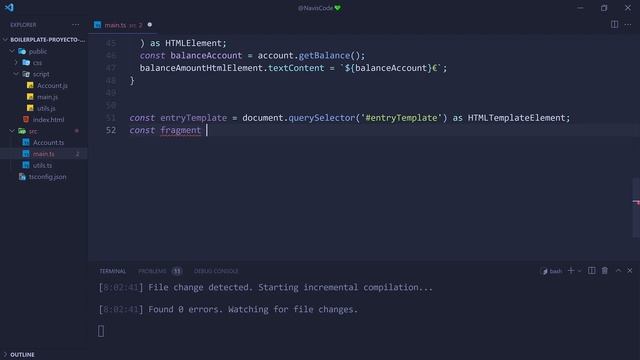Click getBalance method call in code

click(x=324, y=56)
